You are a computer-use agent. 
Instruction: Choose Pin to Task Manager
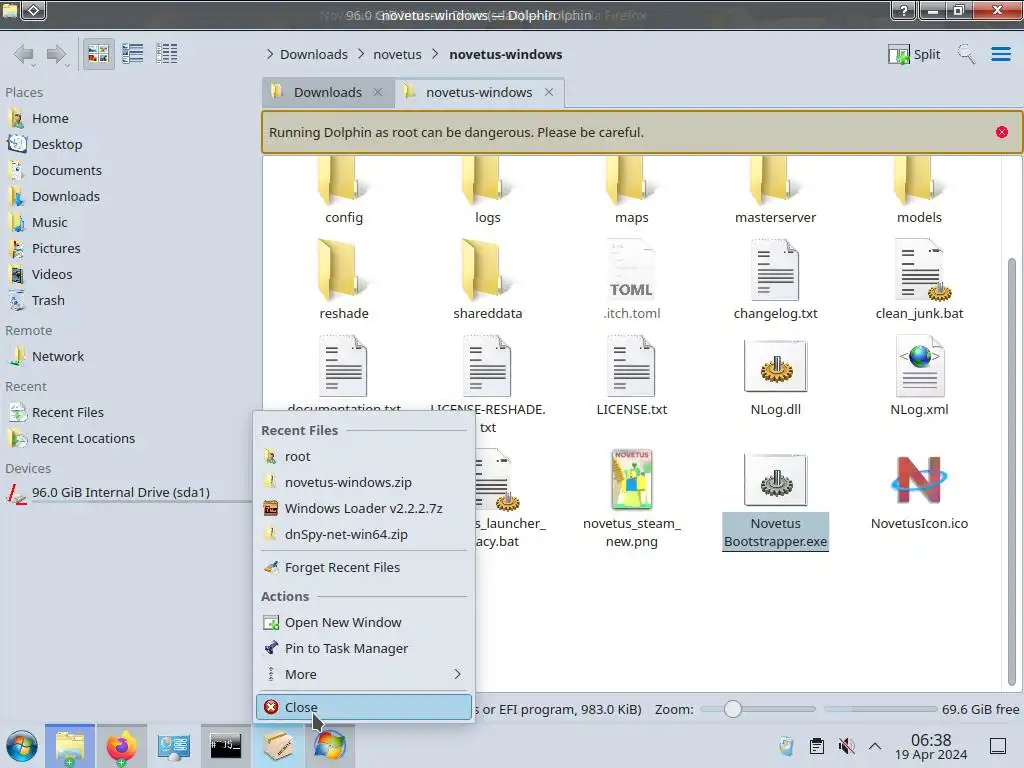[364, 648]
